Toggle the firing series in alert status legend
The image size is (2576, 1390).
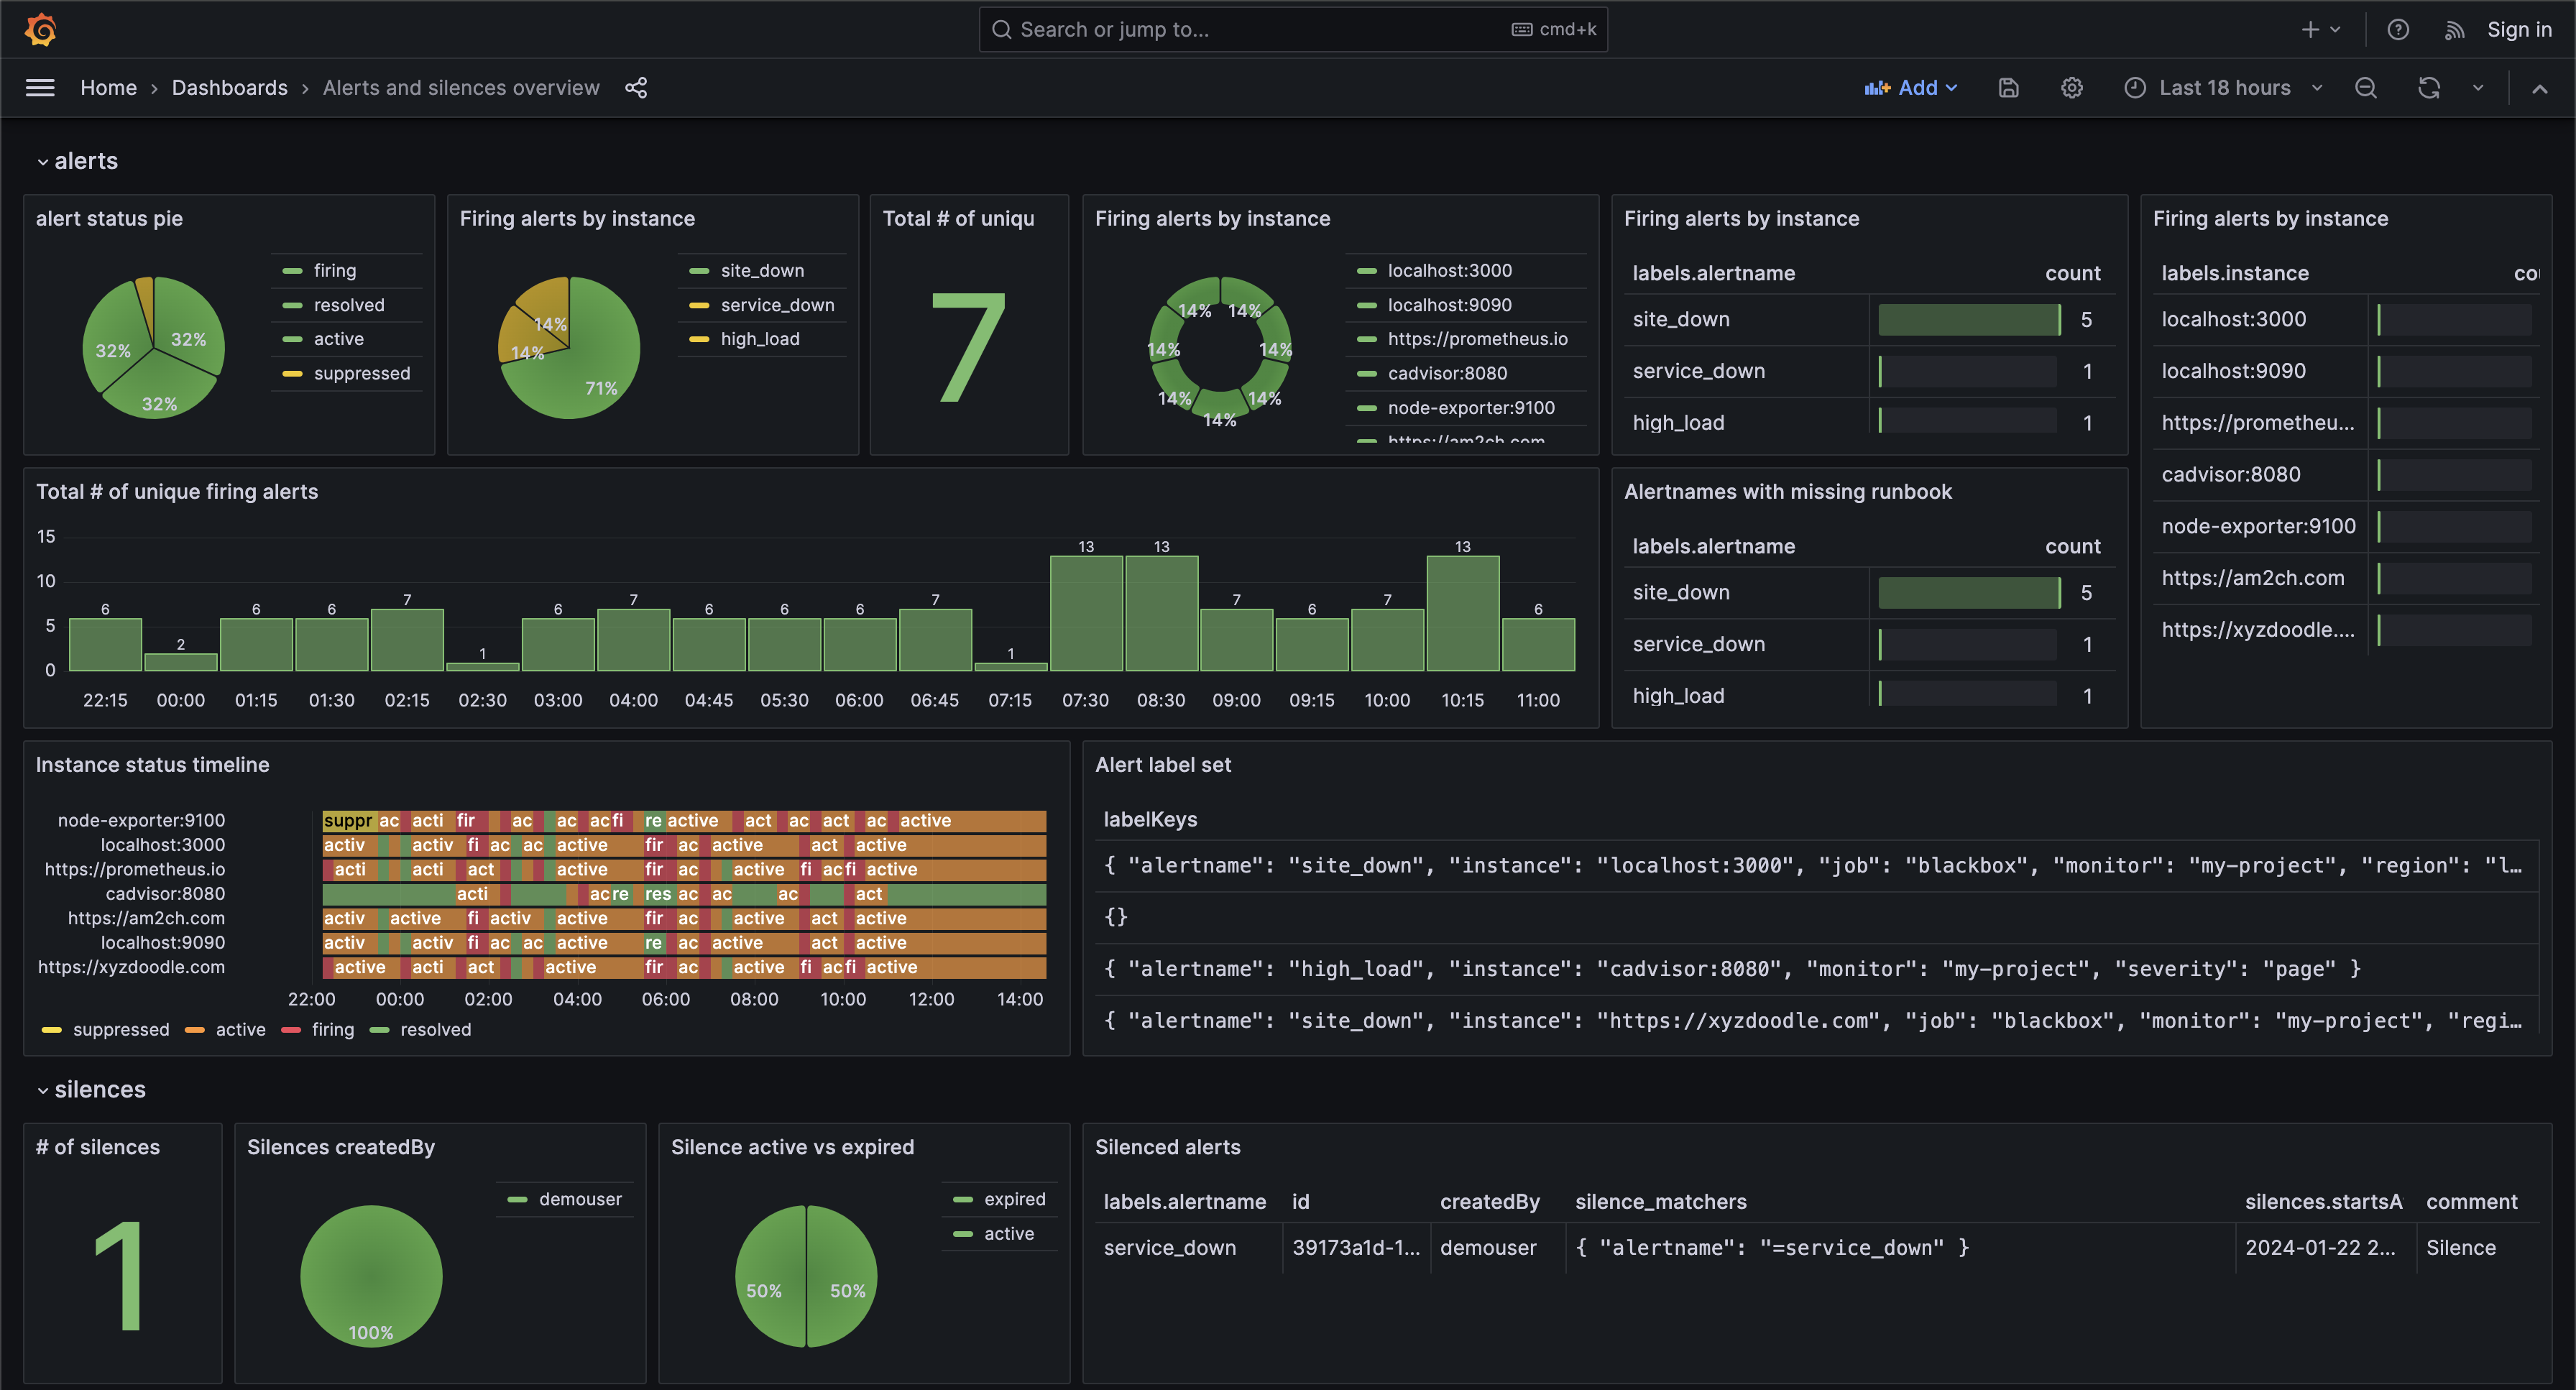coord(334,271)
